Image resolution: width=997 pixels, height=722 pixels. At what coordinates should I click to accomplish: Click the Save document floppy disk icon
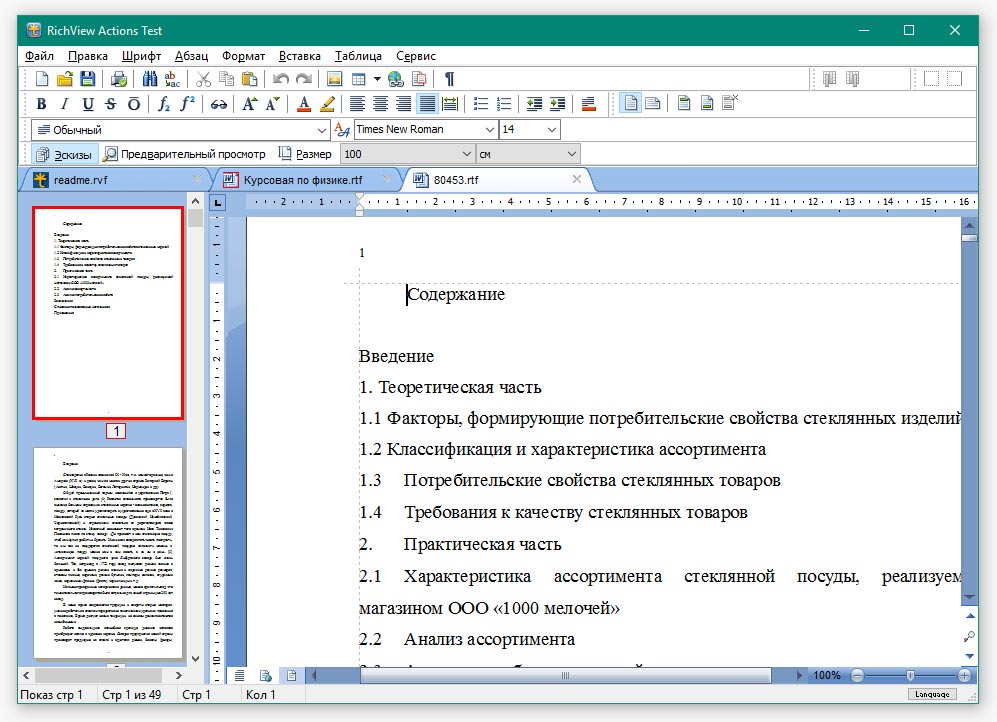pyautogui.click(x=88, y=79)
